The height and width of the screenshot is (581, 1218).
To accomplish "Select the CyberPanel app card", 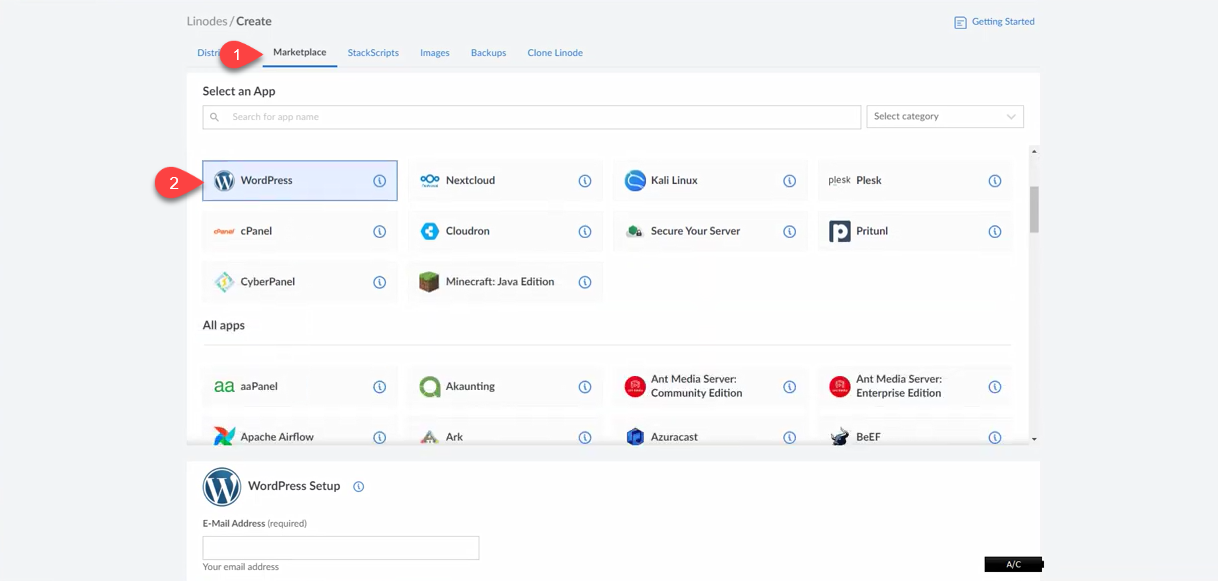I will coord(300,282).
